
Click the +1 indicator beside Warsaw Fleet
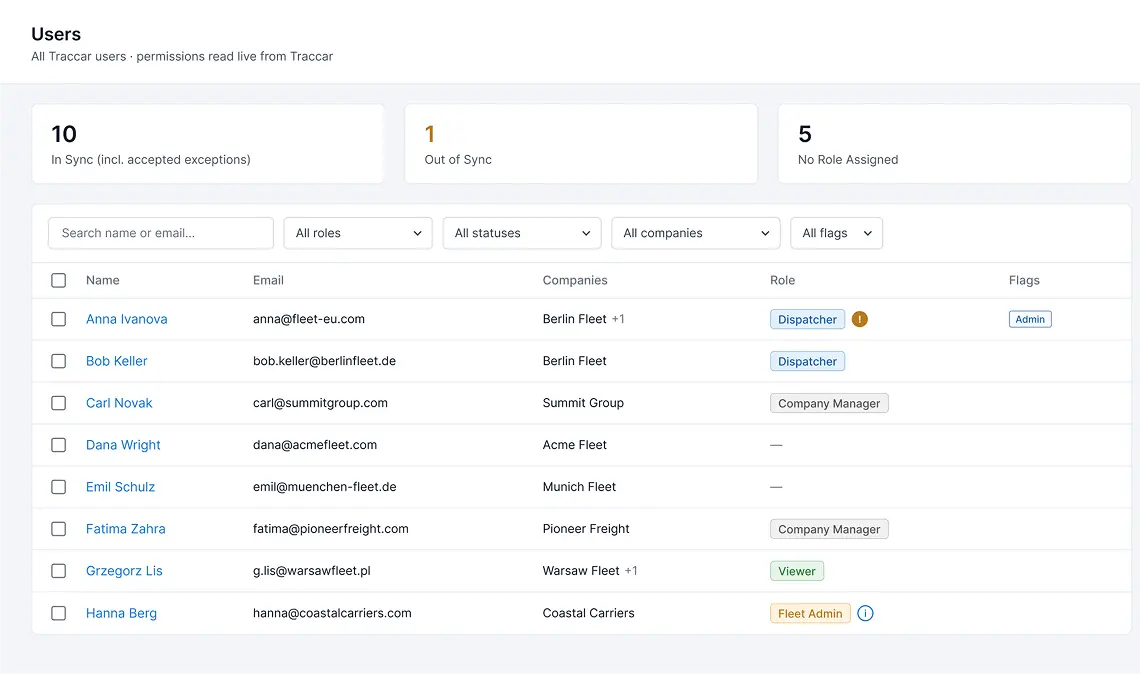click(x=631, y=571)
